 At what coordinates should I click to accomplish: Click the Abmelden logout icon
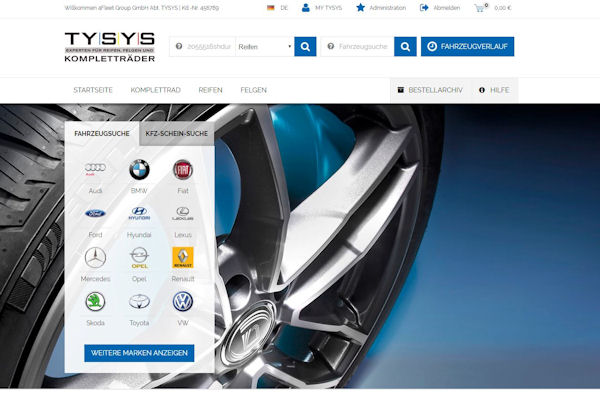(x=424, y=8)
